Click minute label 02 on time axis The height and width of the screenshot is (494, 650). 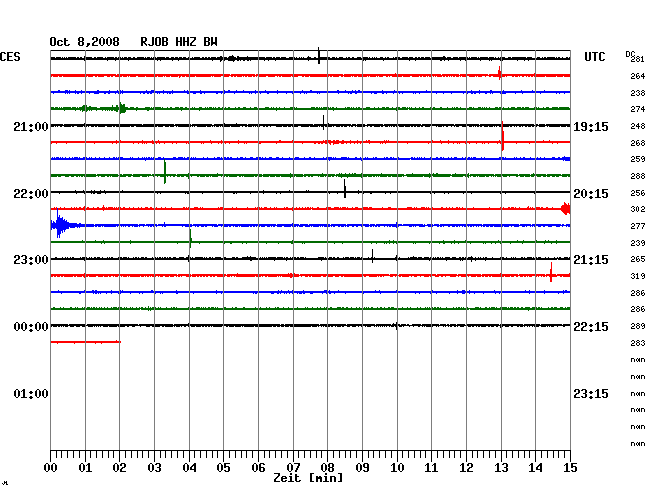point(119,468)
